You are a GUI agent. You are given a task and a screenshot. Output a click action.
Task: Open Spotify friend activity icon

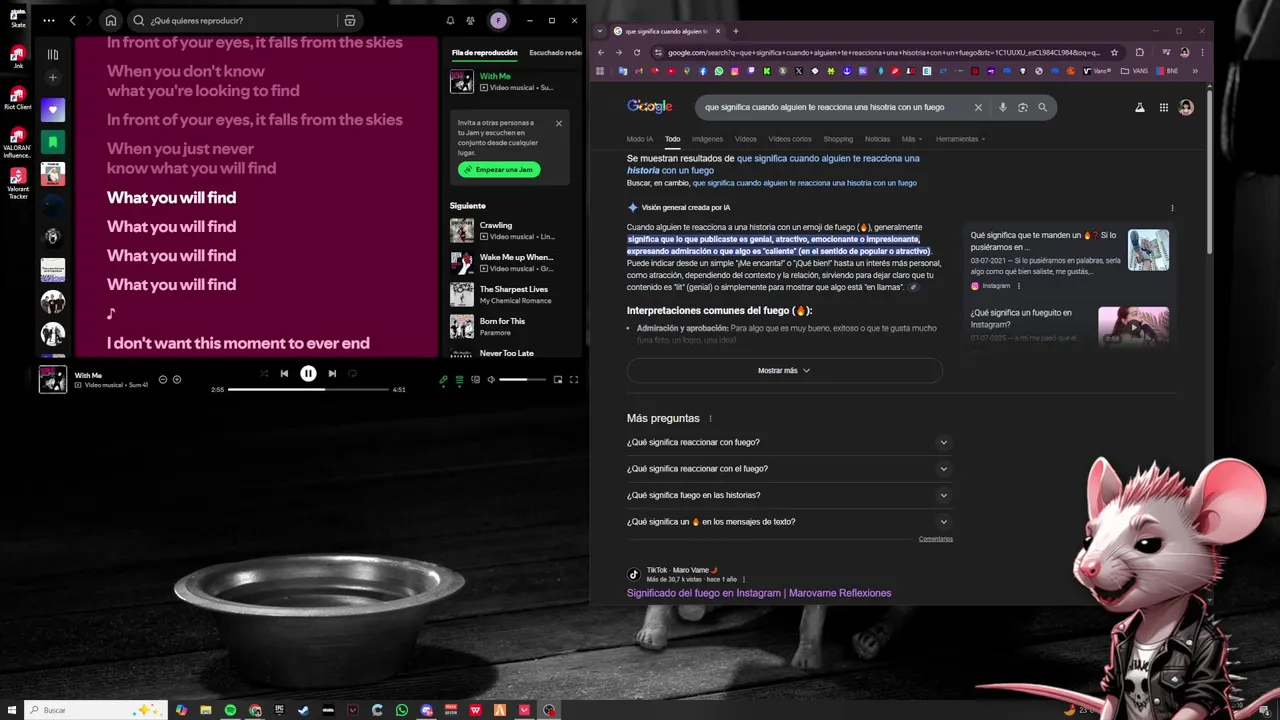click(x=471, y=20)
